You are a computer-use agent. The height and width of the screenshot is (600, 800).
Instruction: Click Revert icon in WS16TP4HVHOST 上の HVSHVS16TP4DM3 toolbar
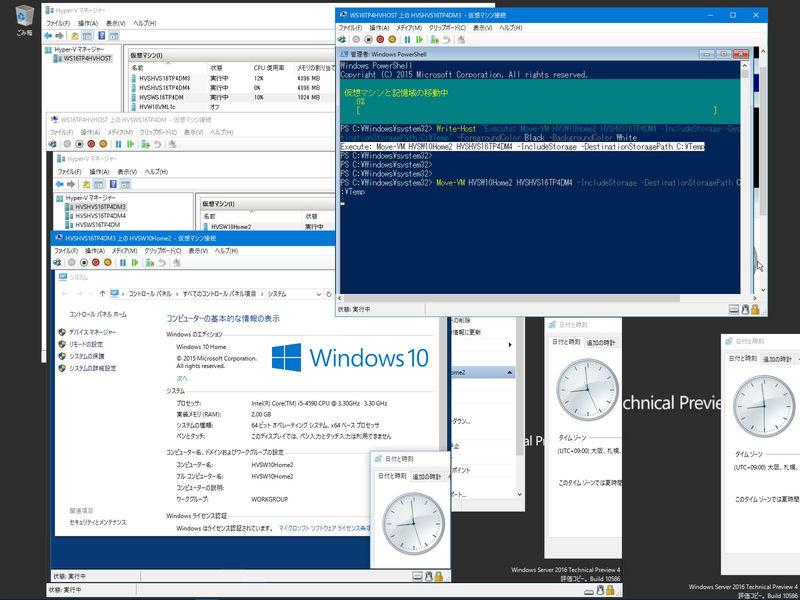tap(446, 40)
